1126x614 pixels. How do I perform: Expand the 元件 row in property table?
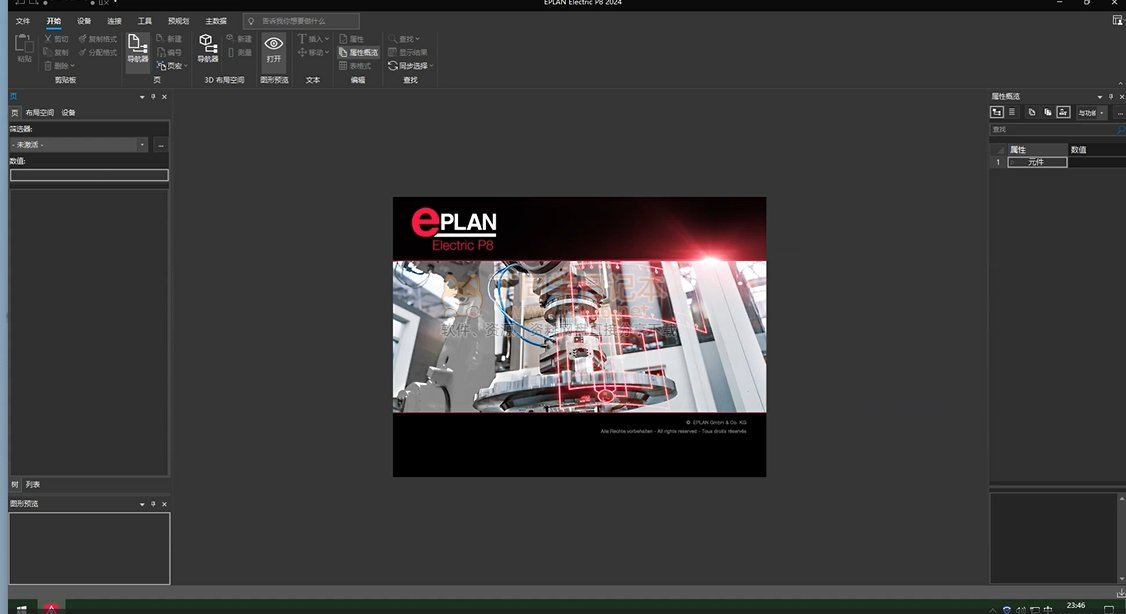(x=1011, y=162)
